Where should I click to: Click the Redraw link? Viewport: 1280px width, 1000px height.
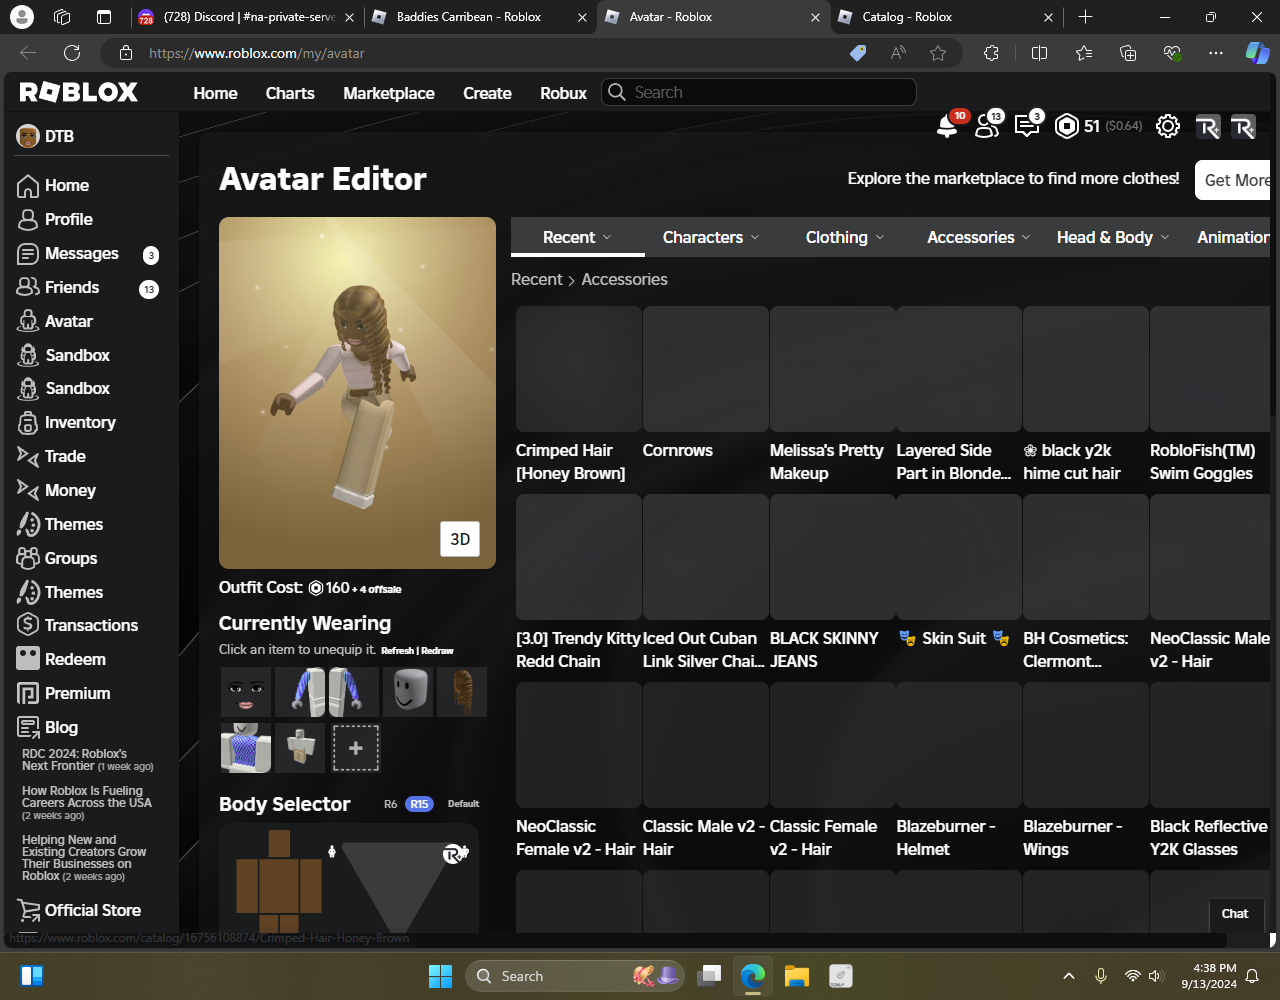pos(437,651)
